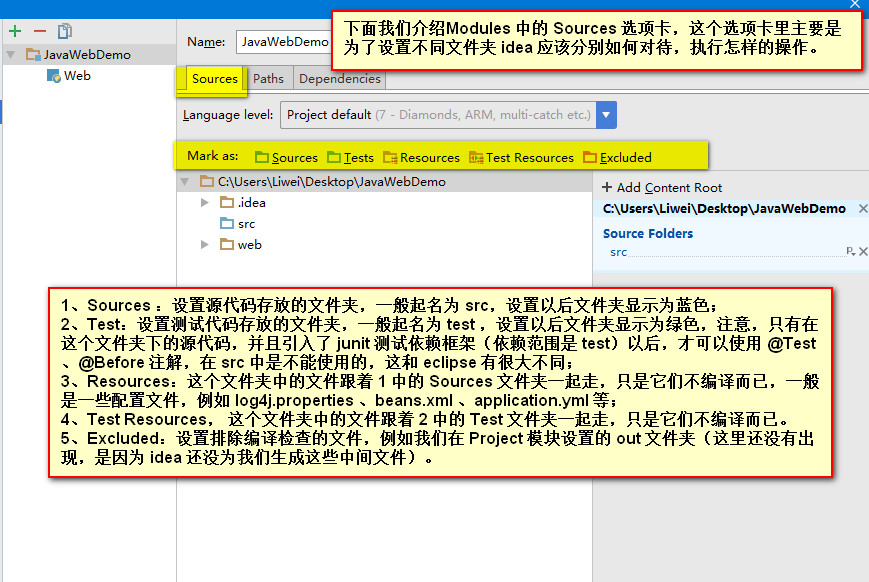Click the Resources folder icon in Mark as
The width and height of the screenshot is (869, 582).
[390, 157]
